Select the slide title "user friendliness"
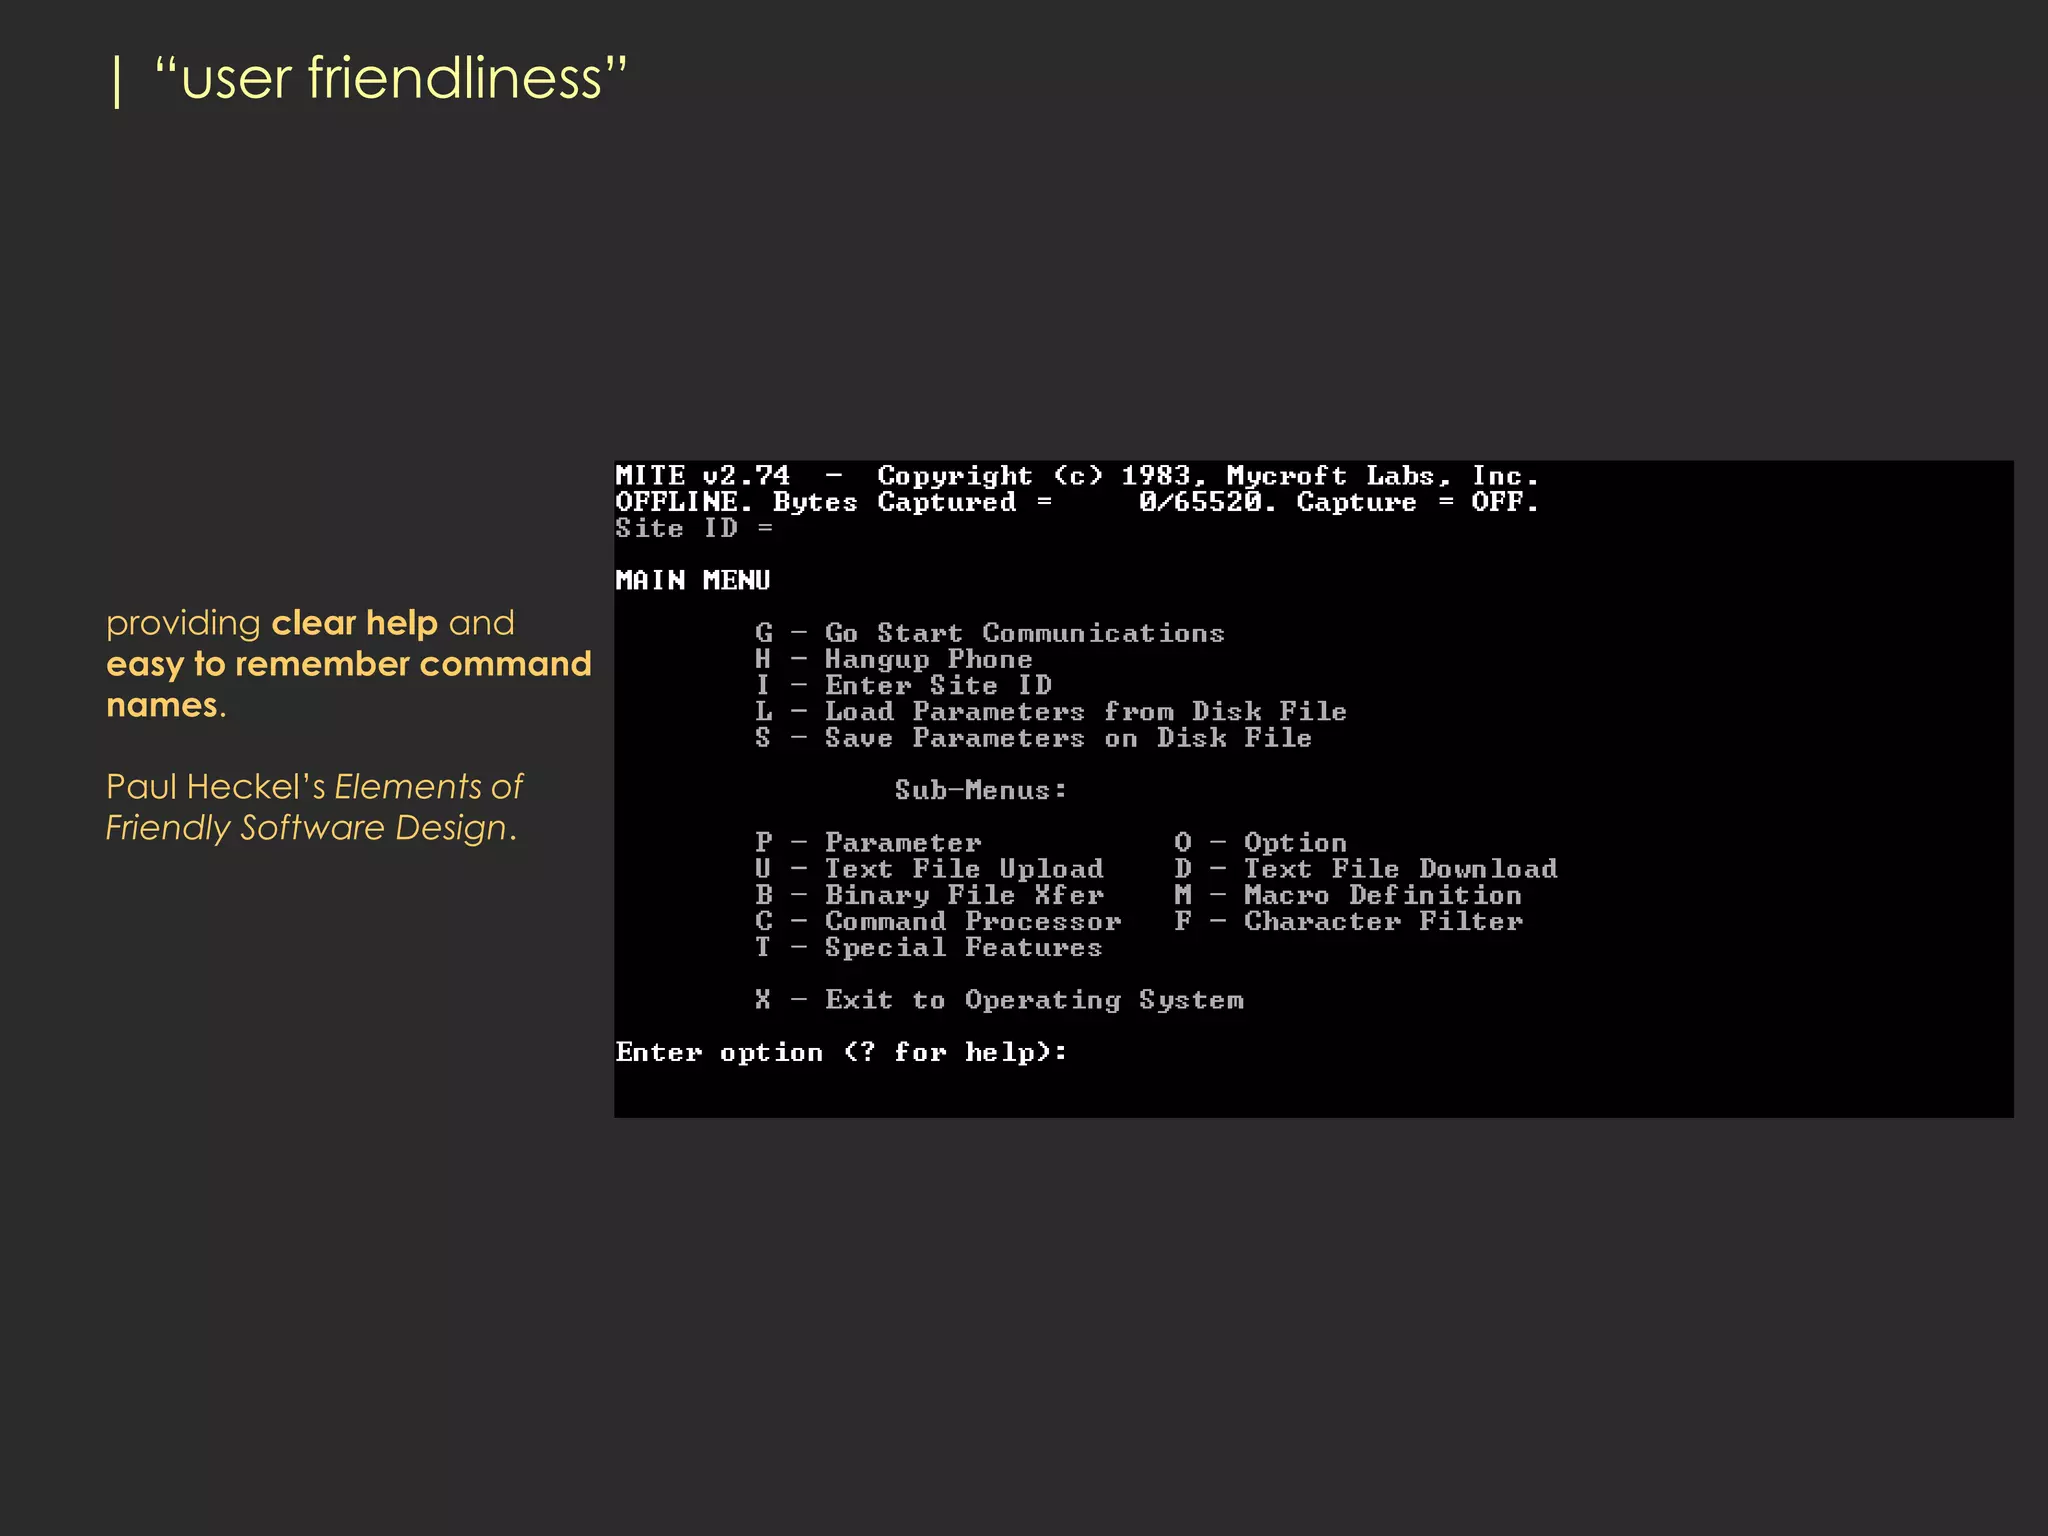The height and width of the screenshot is (1536, 2048). (391, 78)
